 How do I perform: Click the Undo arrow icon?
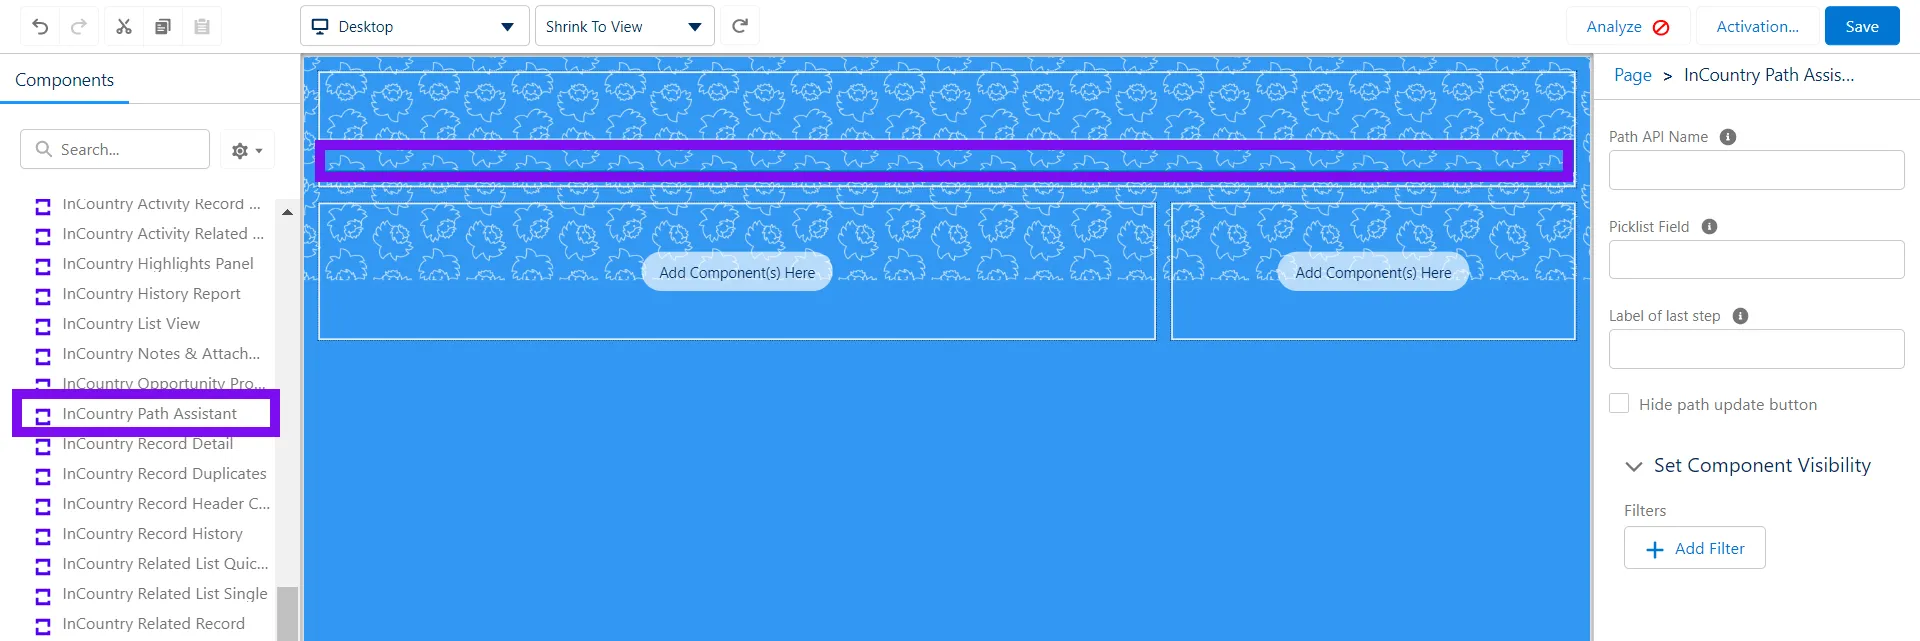click(40, 27)
